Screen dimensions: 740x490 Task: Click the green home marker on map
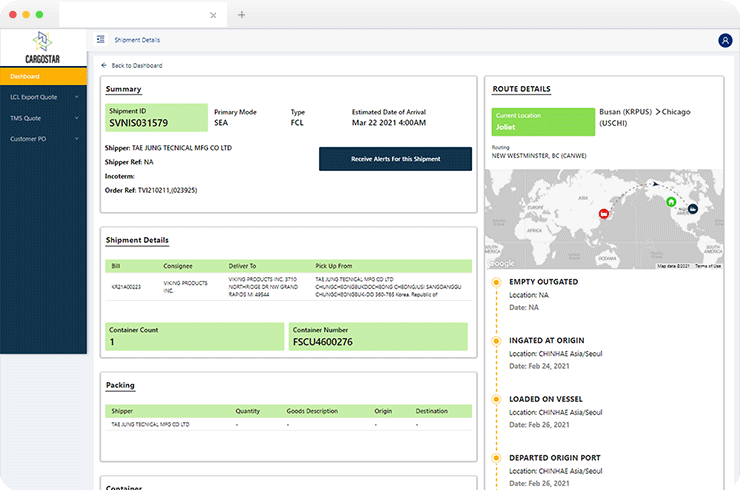[671, 202]
